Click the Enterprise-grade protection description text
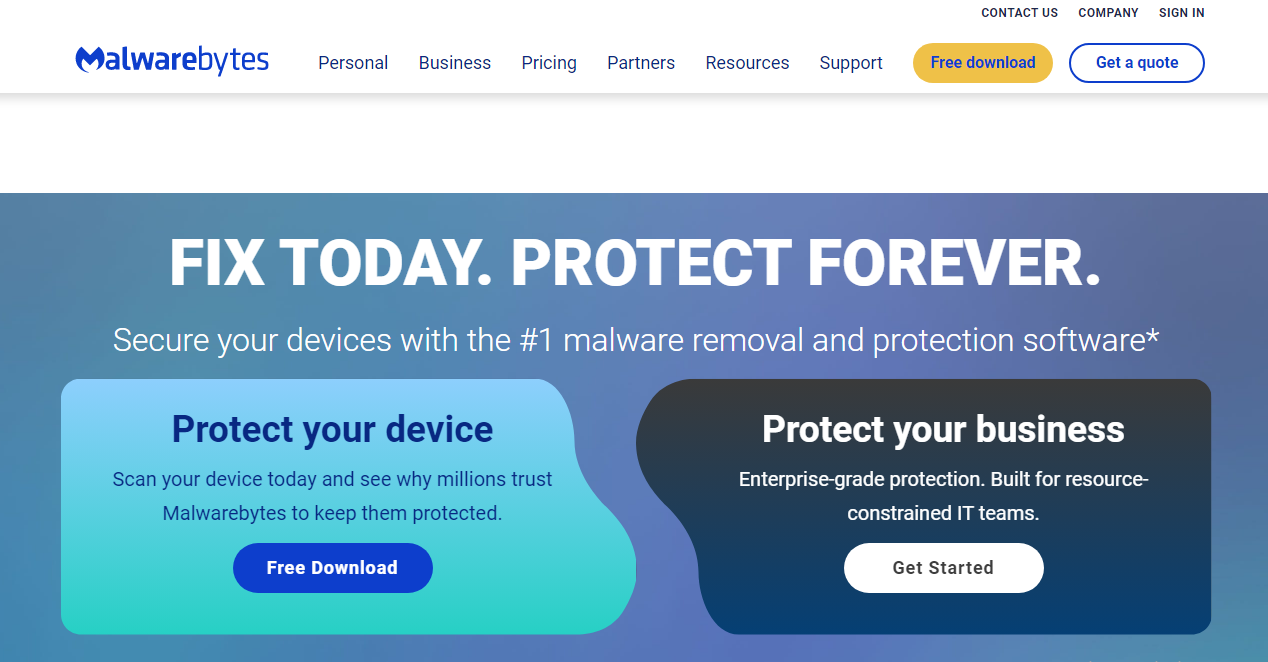This screenshot has height=662, width=1268. (943, 496)
